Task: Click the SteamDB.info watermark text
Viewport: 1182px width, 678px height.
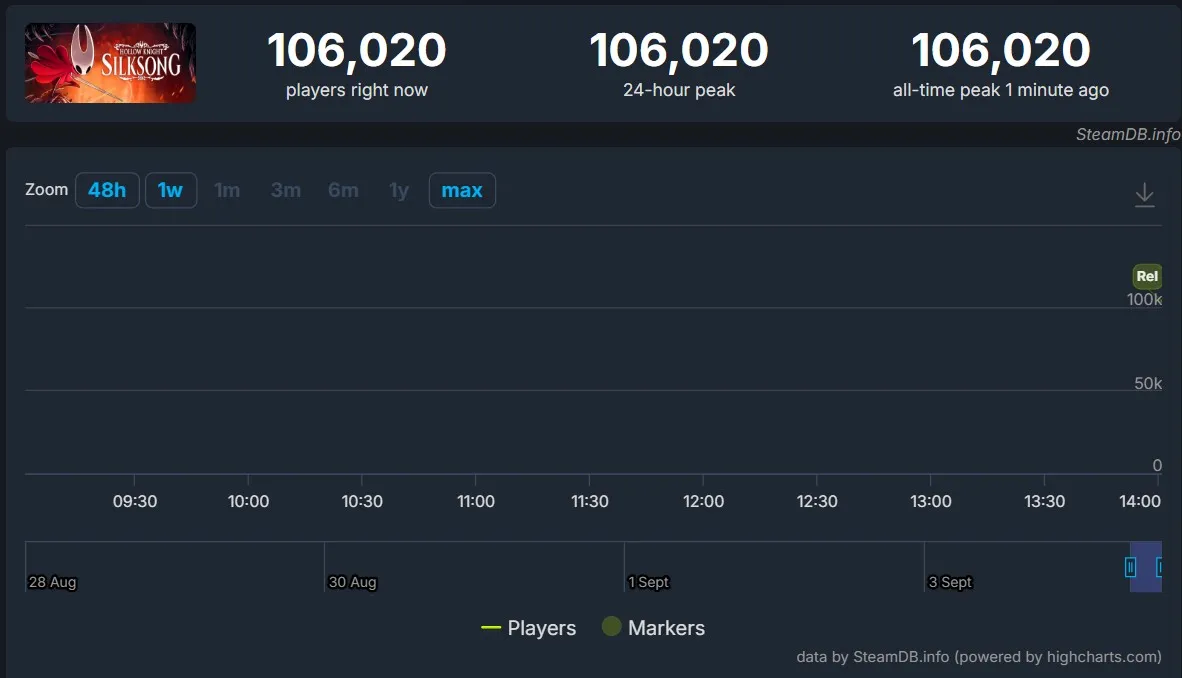Action: pos(1128,134)
